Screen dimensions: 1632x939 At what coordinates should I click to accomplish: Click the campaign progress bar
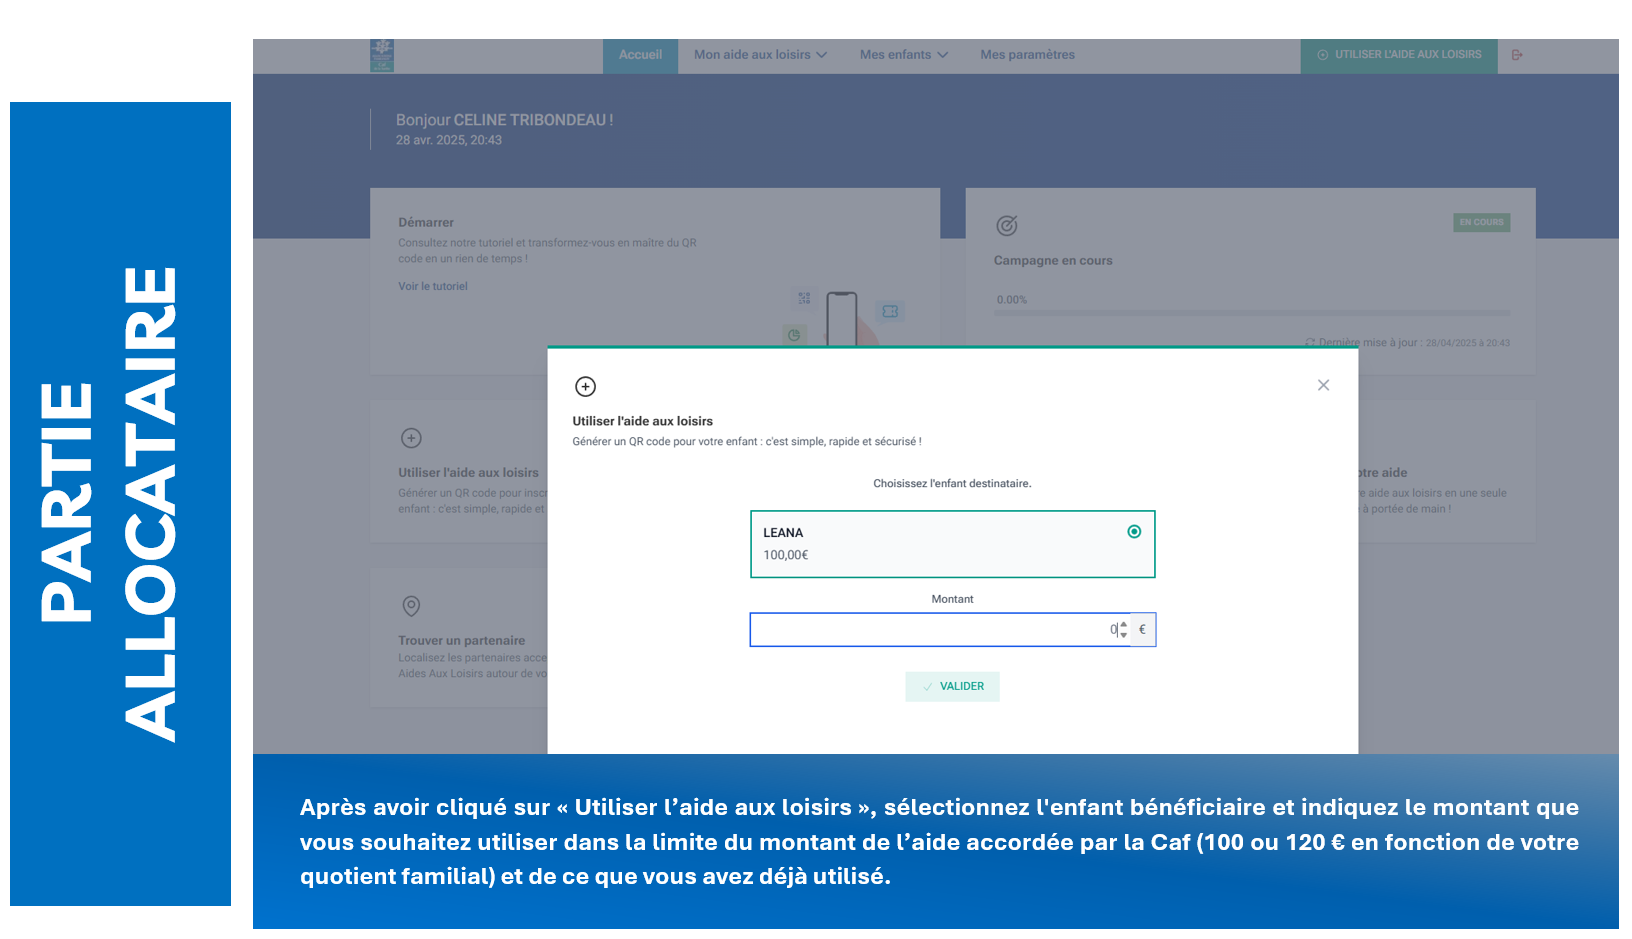[x=1251, y=313]
